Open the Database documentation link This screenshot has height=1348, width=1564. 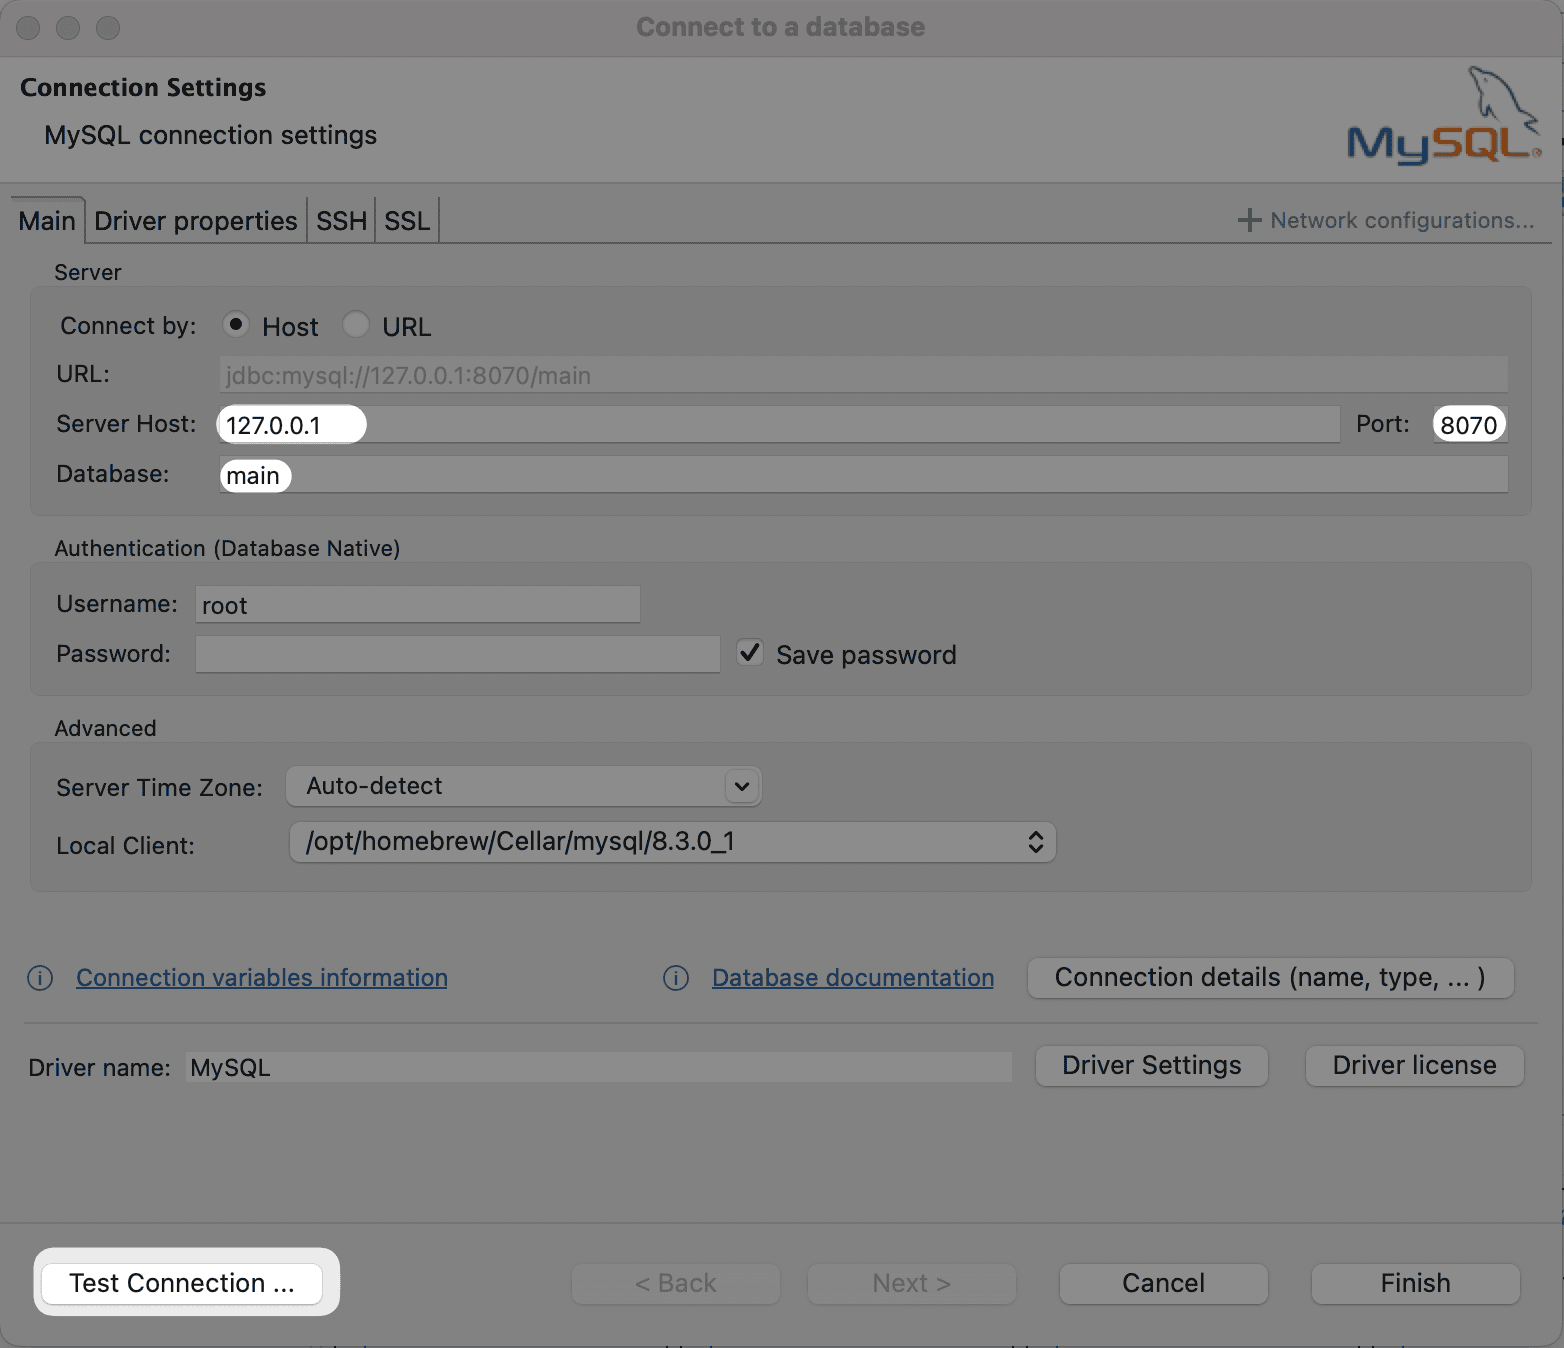point(853,978)
